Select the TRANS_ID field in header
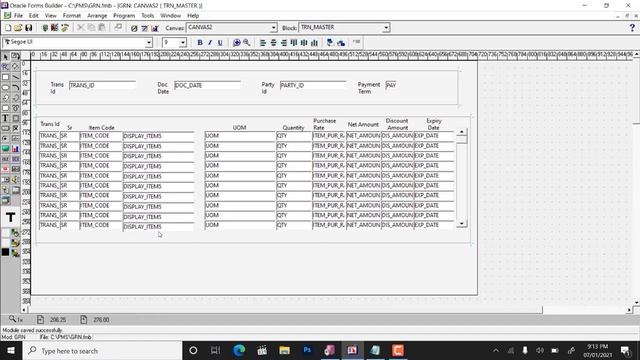The image size is (640, 360). [102, 85]
